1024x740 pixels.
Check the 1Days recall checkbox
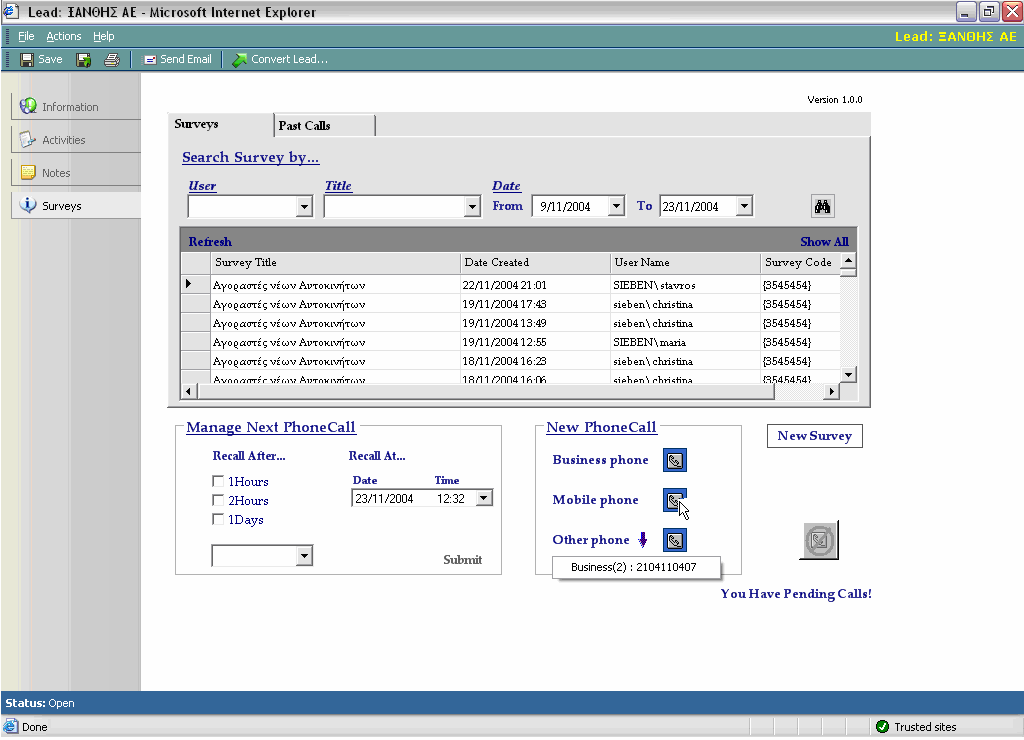point(218,519)
